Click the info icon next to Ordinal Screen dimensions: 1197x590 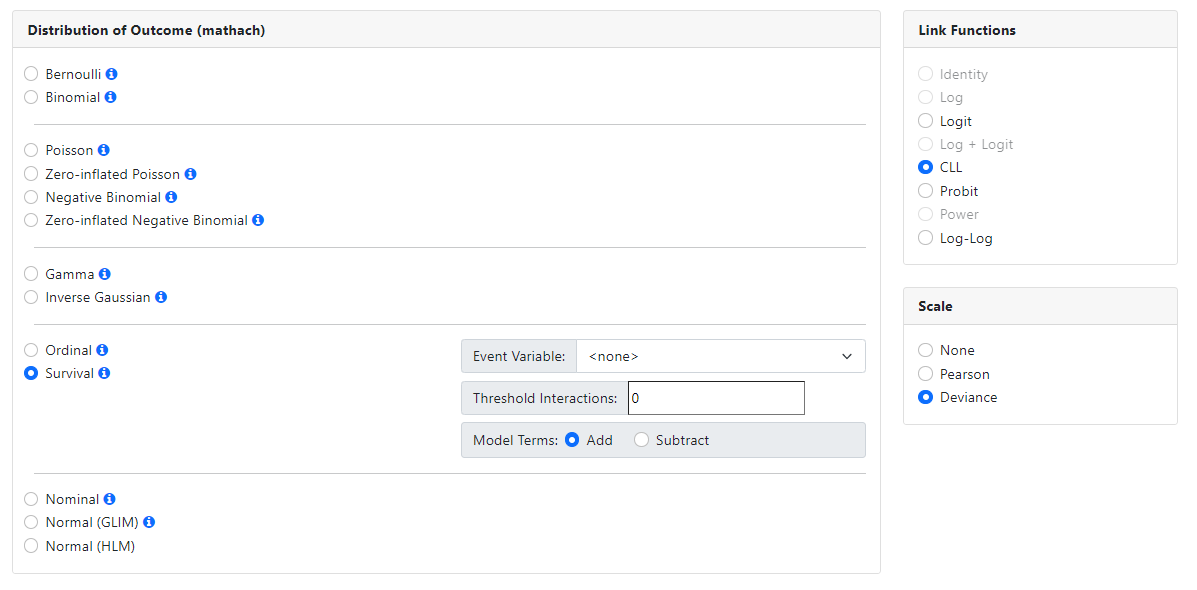click(x=102, y=350)
